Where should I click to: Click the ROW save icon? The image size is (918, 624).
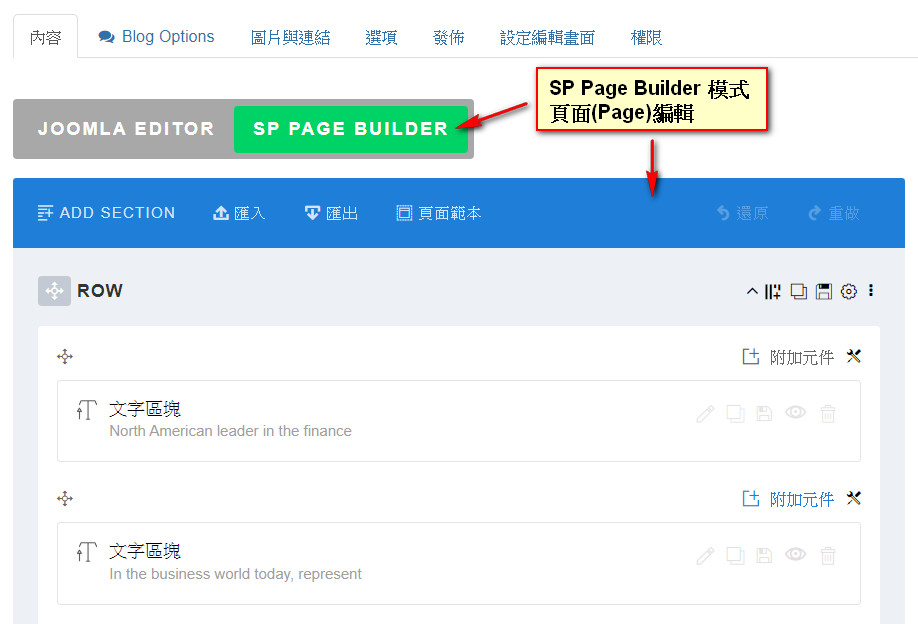(824, 291)
